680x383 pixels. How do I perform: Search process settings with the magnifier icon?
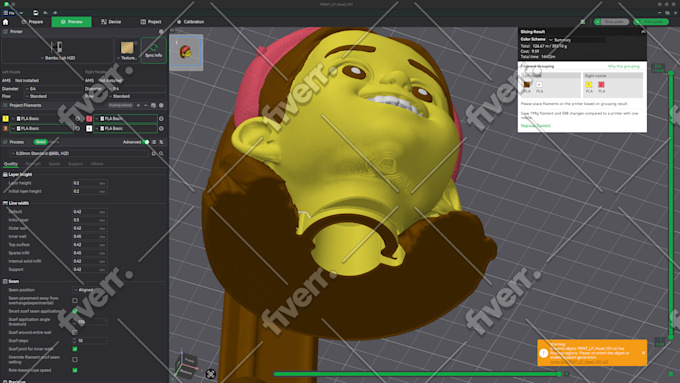[161, 154]
